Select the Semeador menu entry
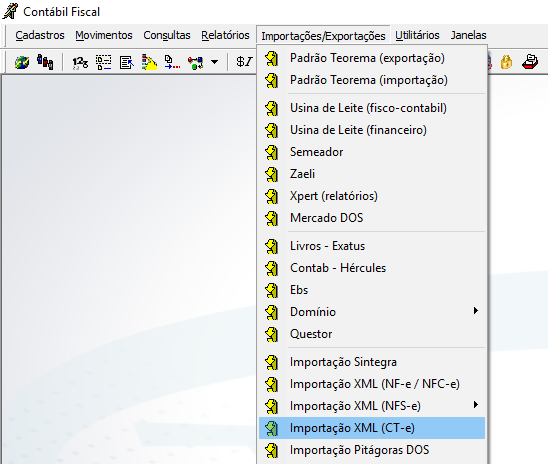The image size is (548, 464). pyautogui.click(x=372, y=152)
